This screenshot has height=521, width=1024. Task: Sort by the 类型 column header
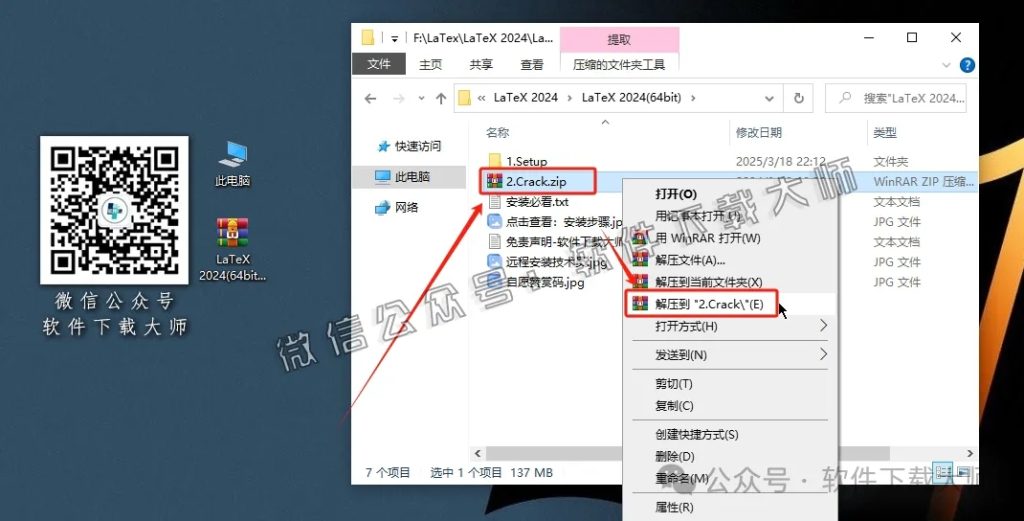tap(885, 132)
